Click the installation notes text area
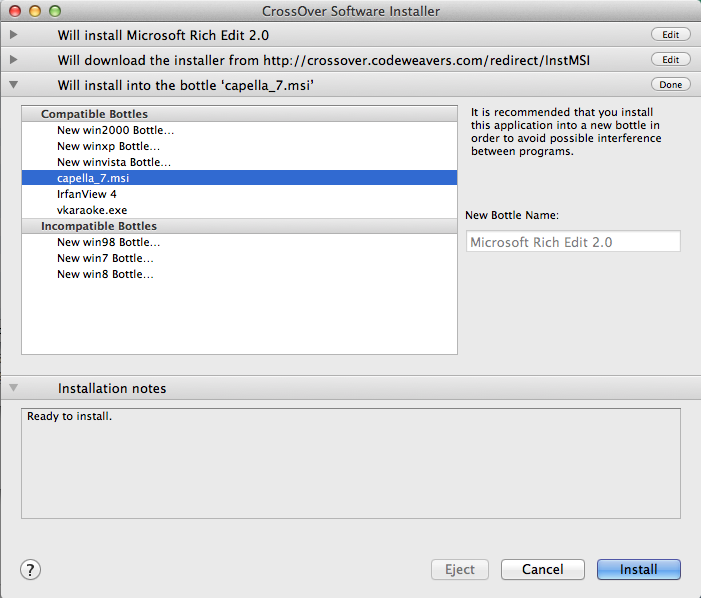This screenshot has height=598, width=701. 351,463
